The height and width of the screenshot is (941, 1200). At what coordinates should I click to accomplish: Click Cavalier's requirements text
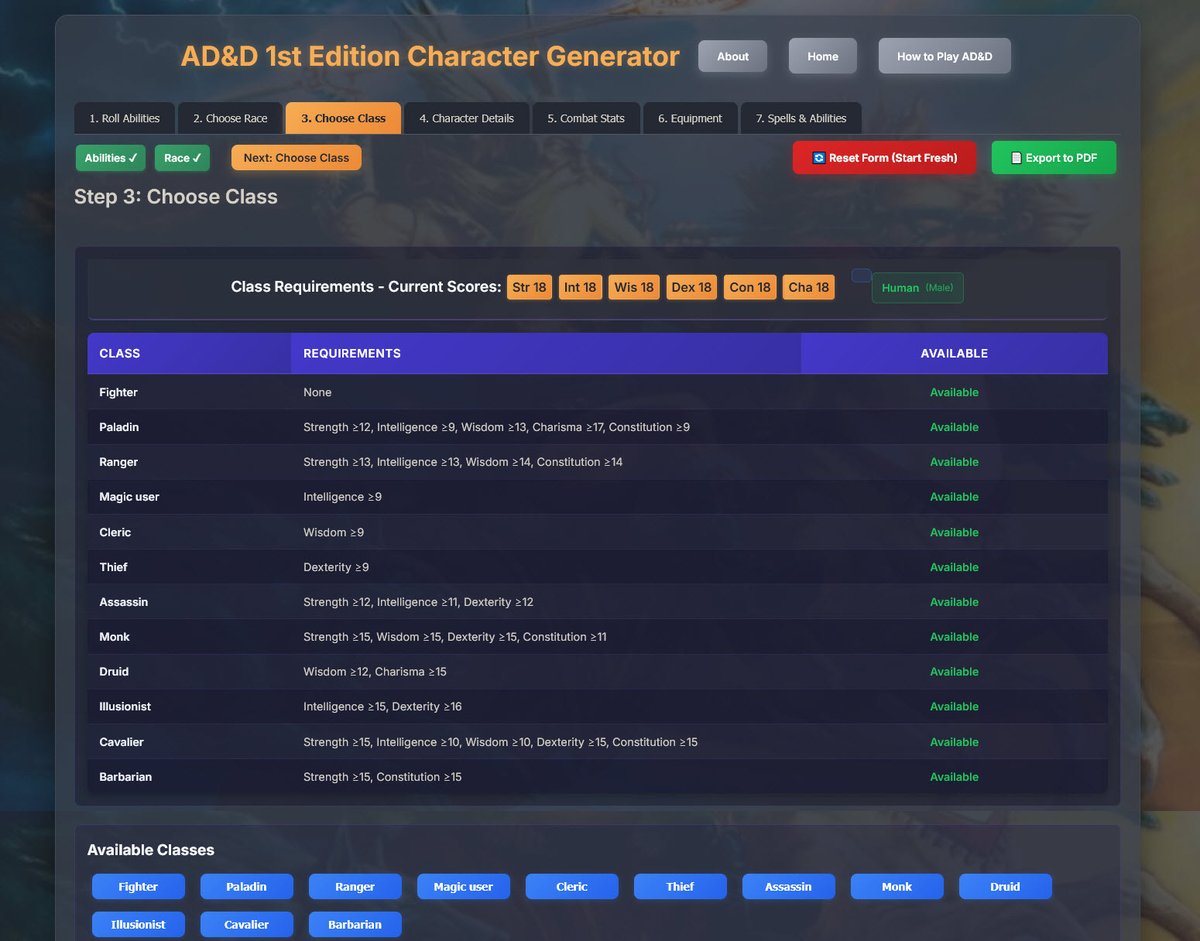click(x=500, y=742)
